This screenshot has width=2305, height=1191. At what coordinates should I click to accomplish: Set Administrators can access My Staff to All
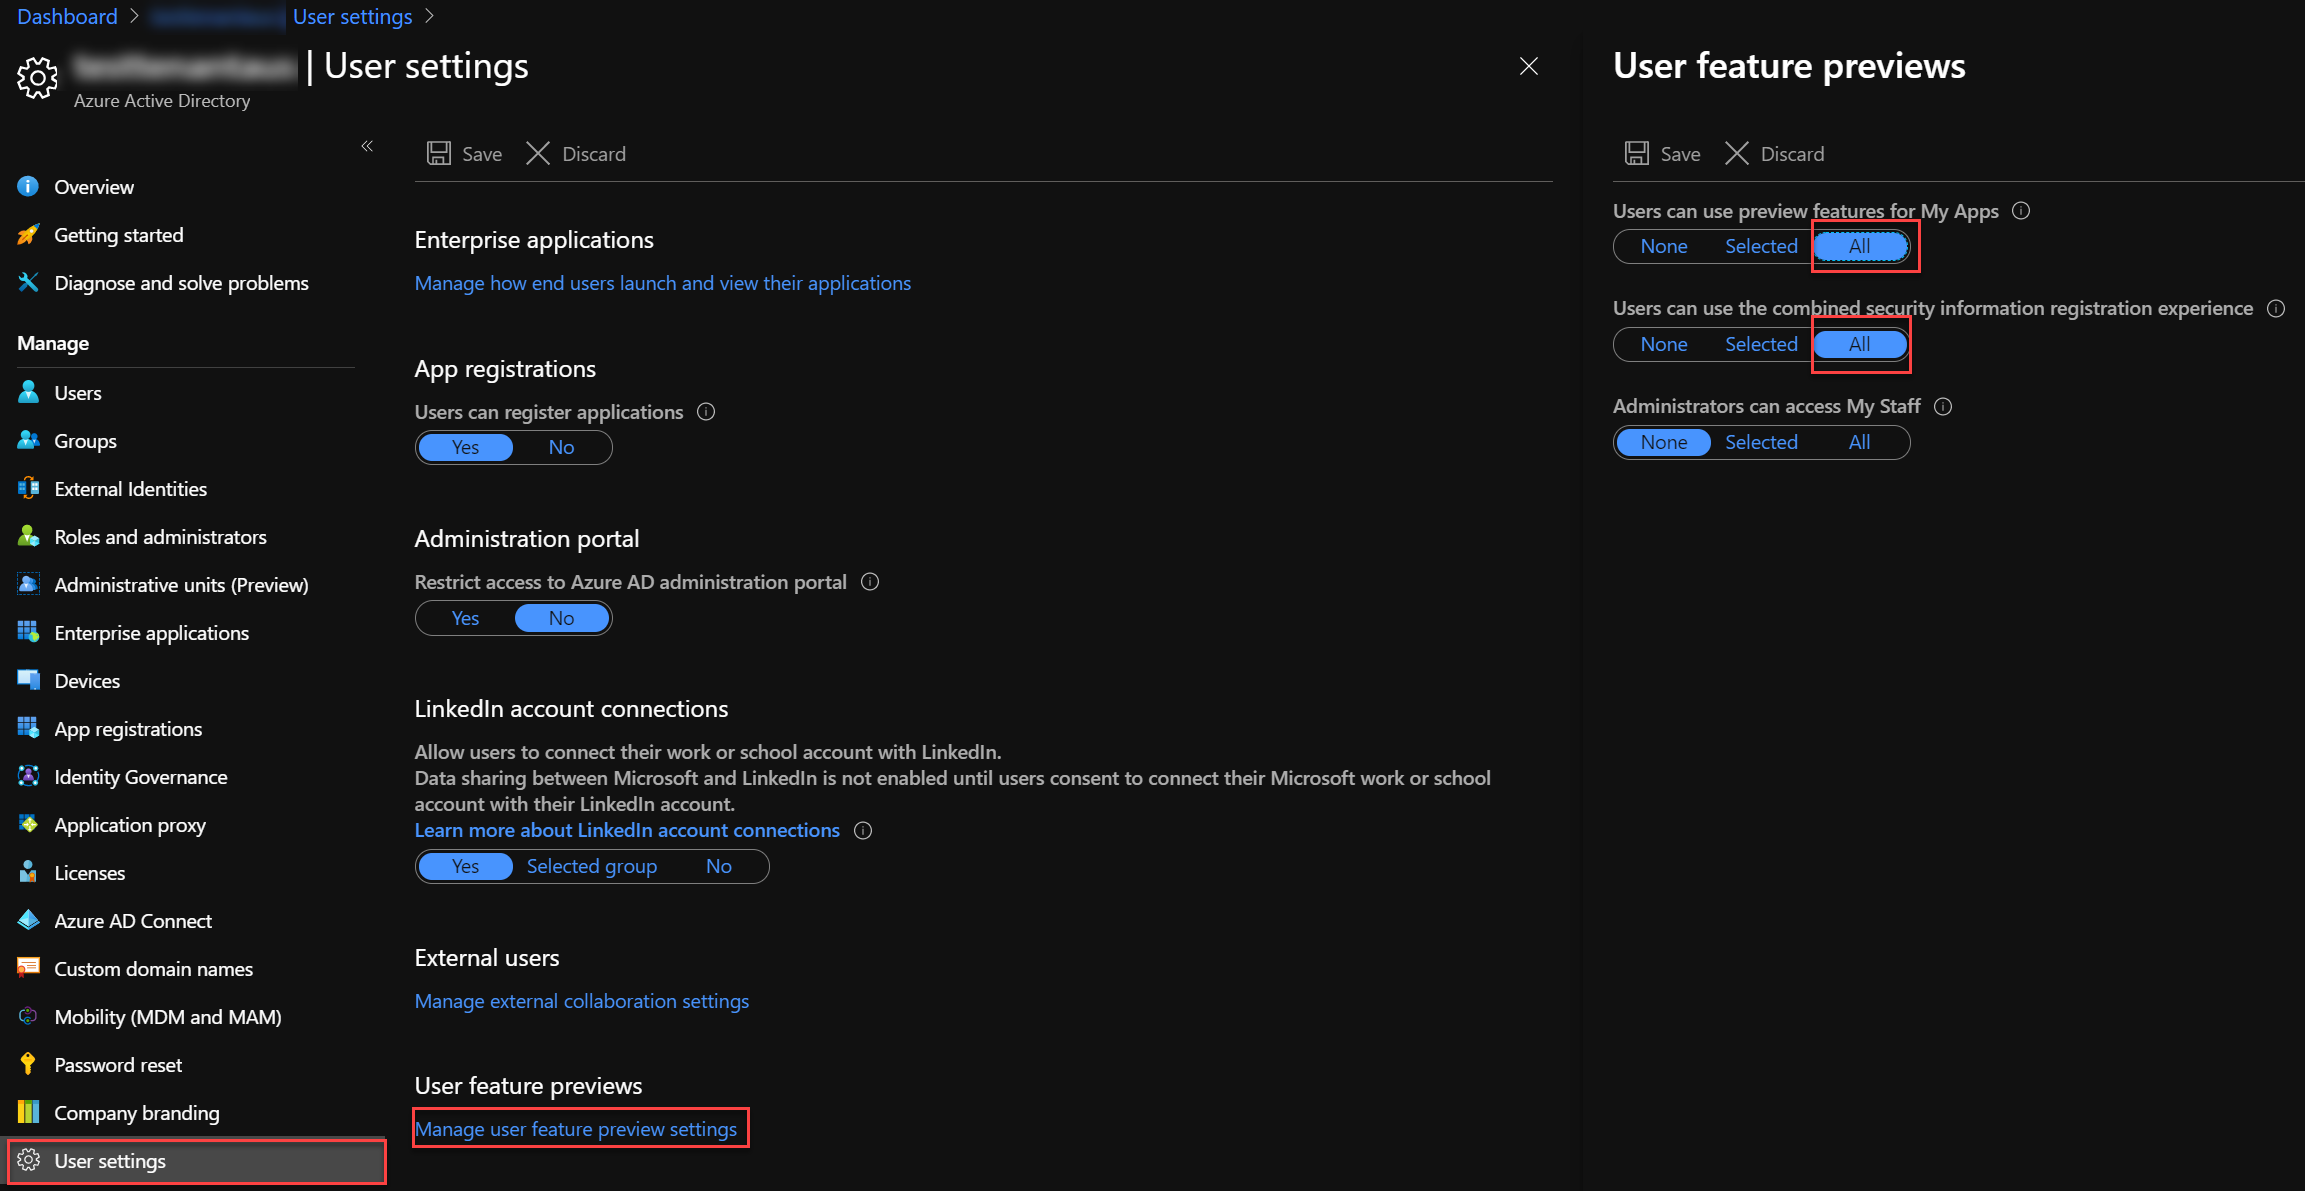click(x=1858, y=441)
